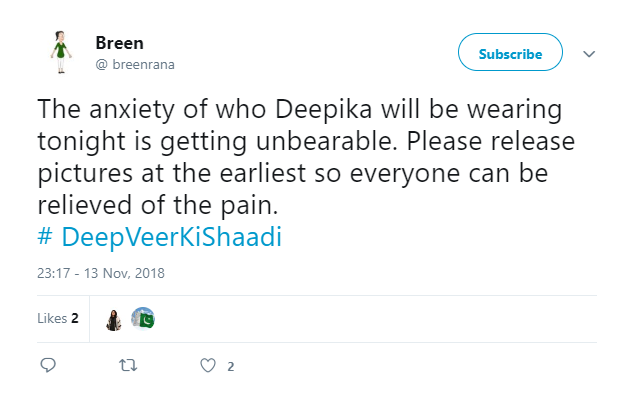
Task: Open Breen's profile avatar picture
Action: [59, 52]
